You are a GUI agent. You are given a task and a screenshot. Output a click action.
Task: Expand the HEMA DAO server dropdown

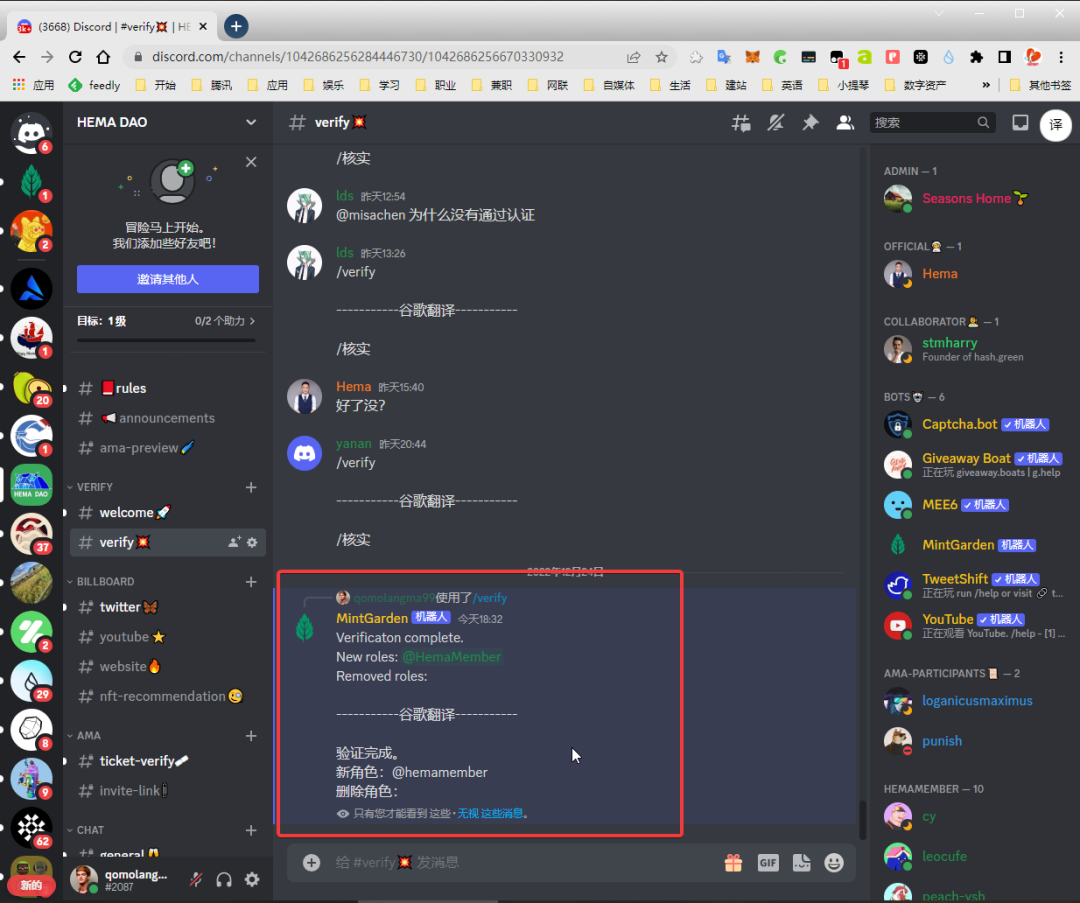pos(251,122)
